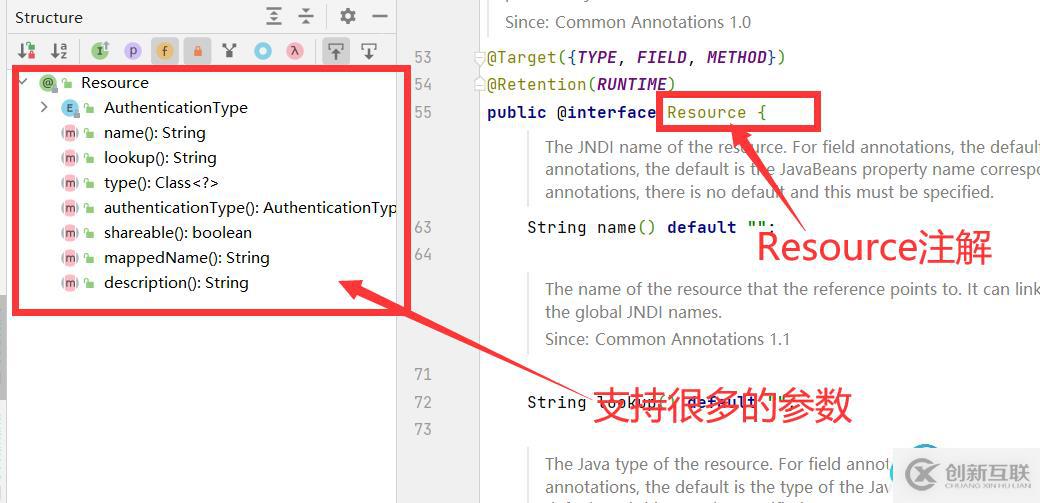Image resolution: width=1040 pixels, height=503 pixels.
Task: Select the authenticationType() tree entry
Action: click(249, 208)
